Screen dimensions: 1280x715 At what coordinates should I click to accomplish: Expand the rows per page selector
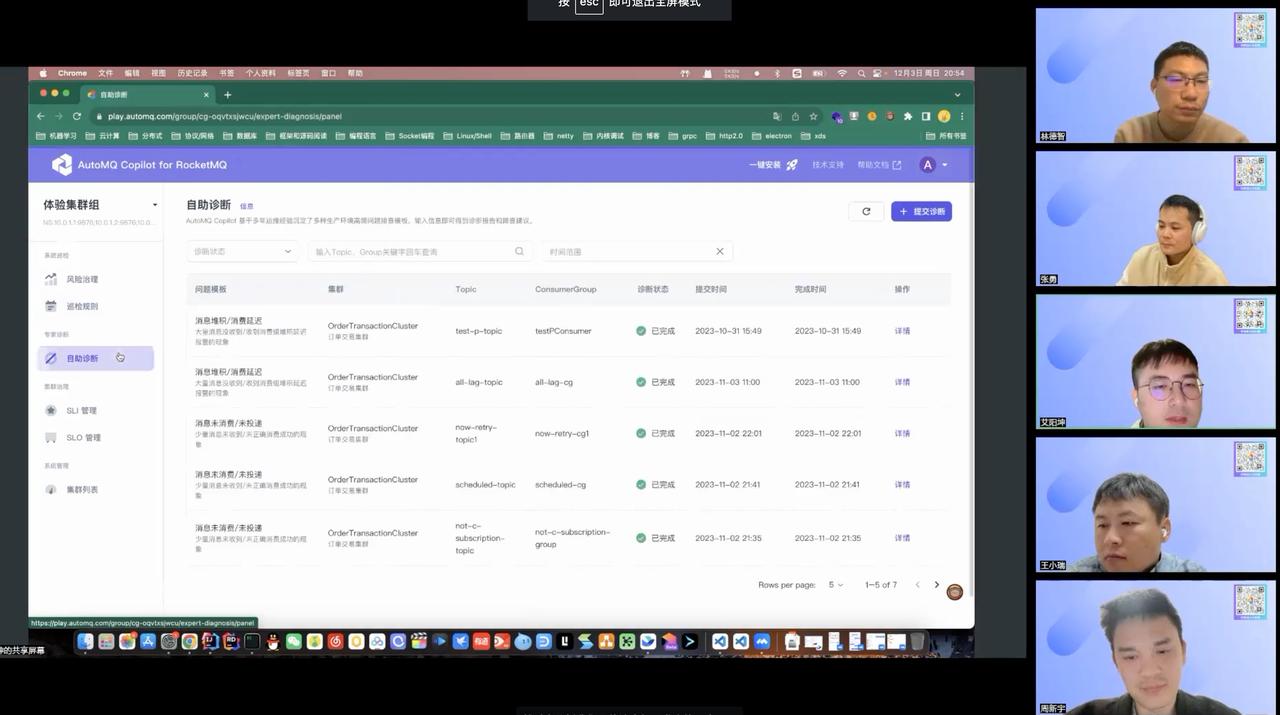click(836, 585)
